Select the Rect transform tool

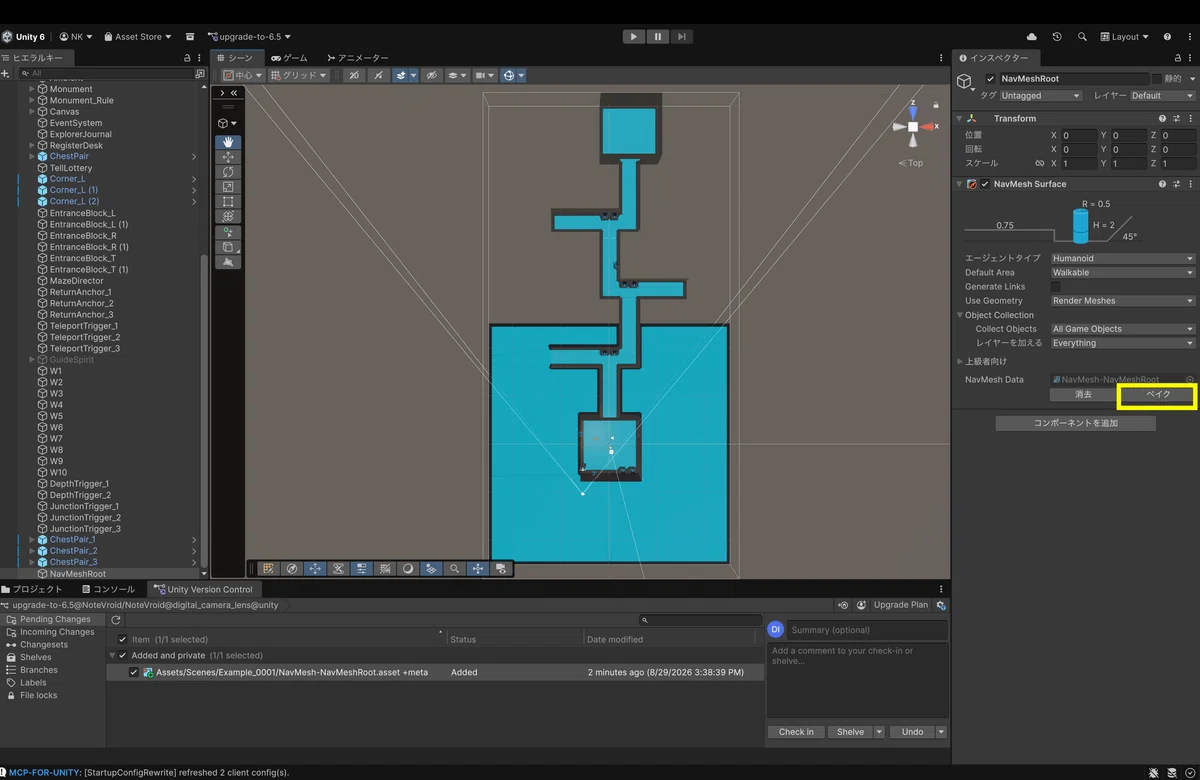pyautogui.click(x=228, y=202)
